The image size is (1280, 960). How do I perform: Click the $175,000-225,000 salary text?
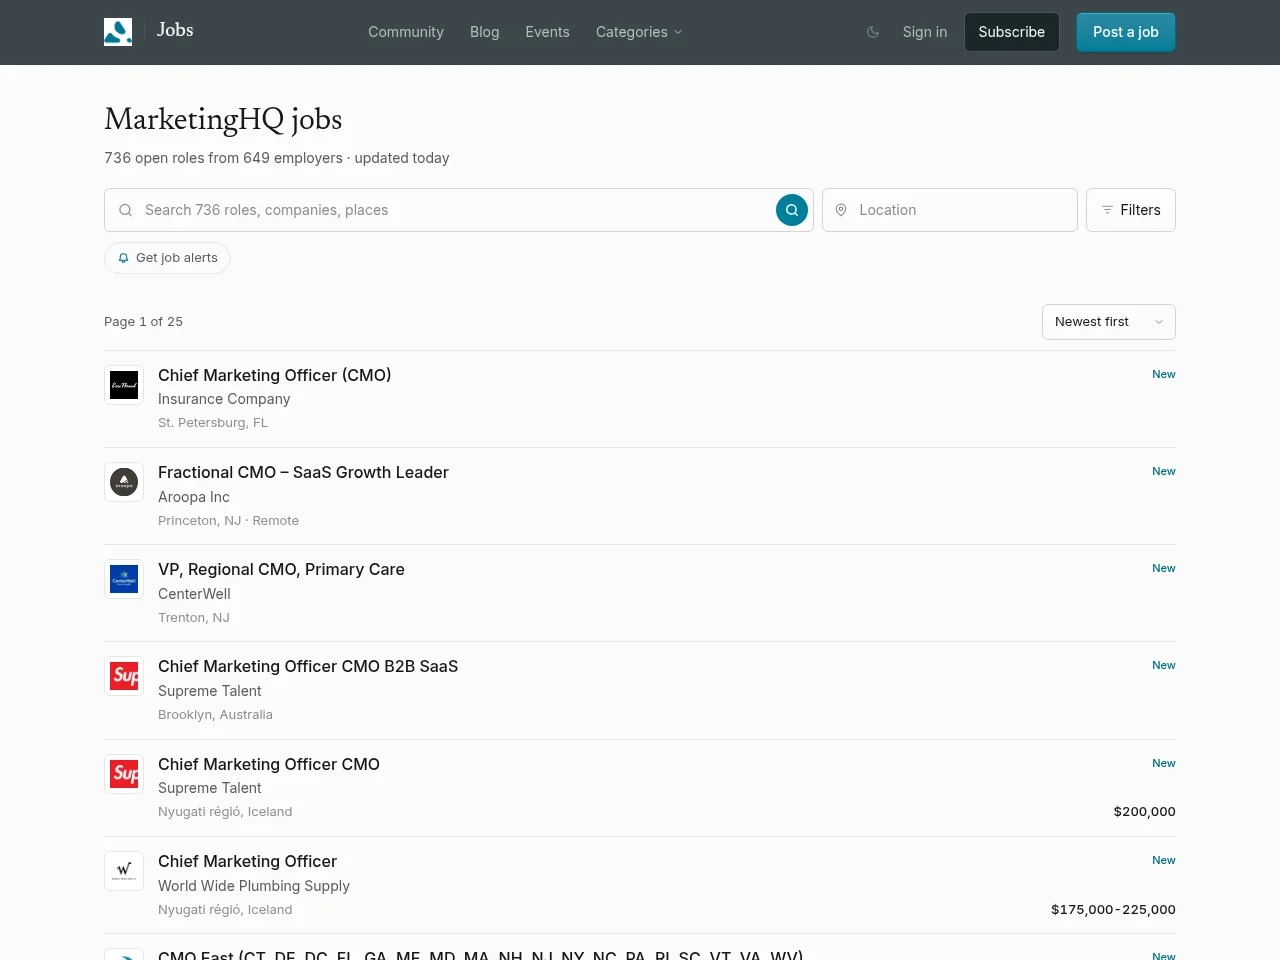1113,910
